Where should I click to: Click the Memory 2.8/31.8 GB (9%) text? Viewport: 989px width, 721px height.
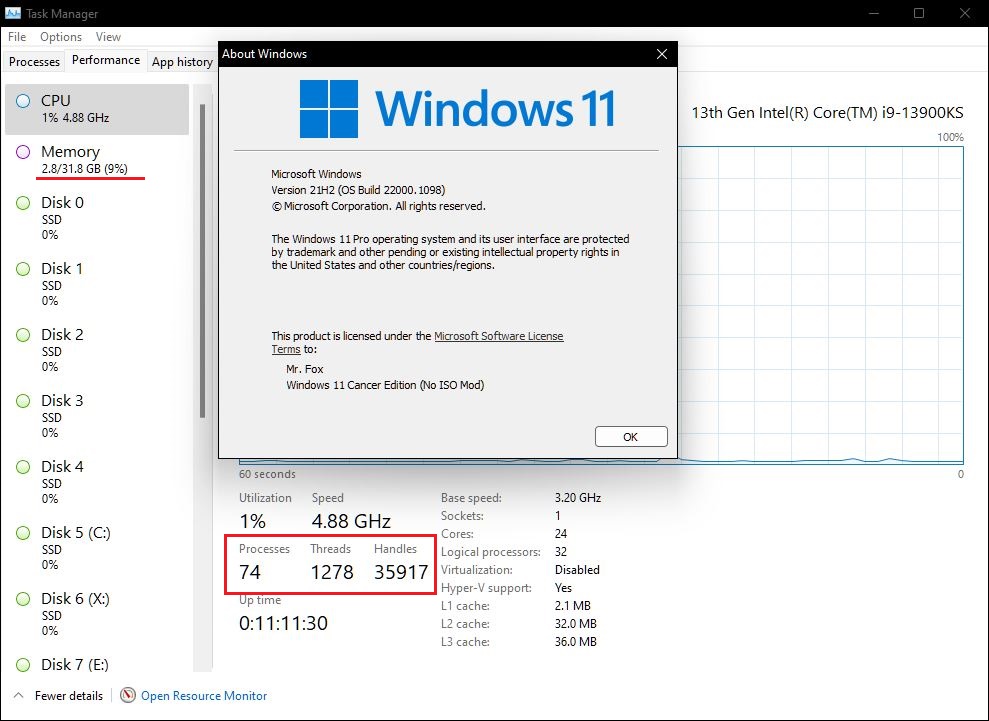click(85, 169)
